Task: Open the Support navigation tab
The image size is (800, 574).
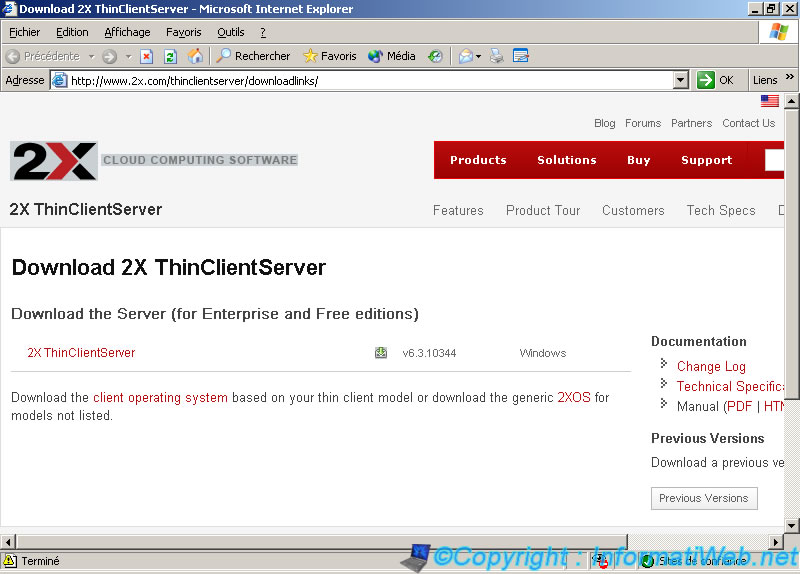Action: point(707,160)
